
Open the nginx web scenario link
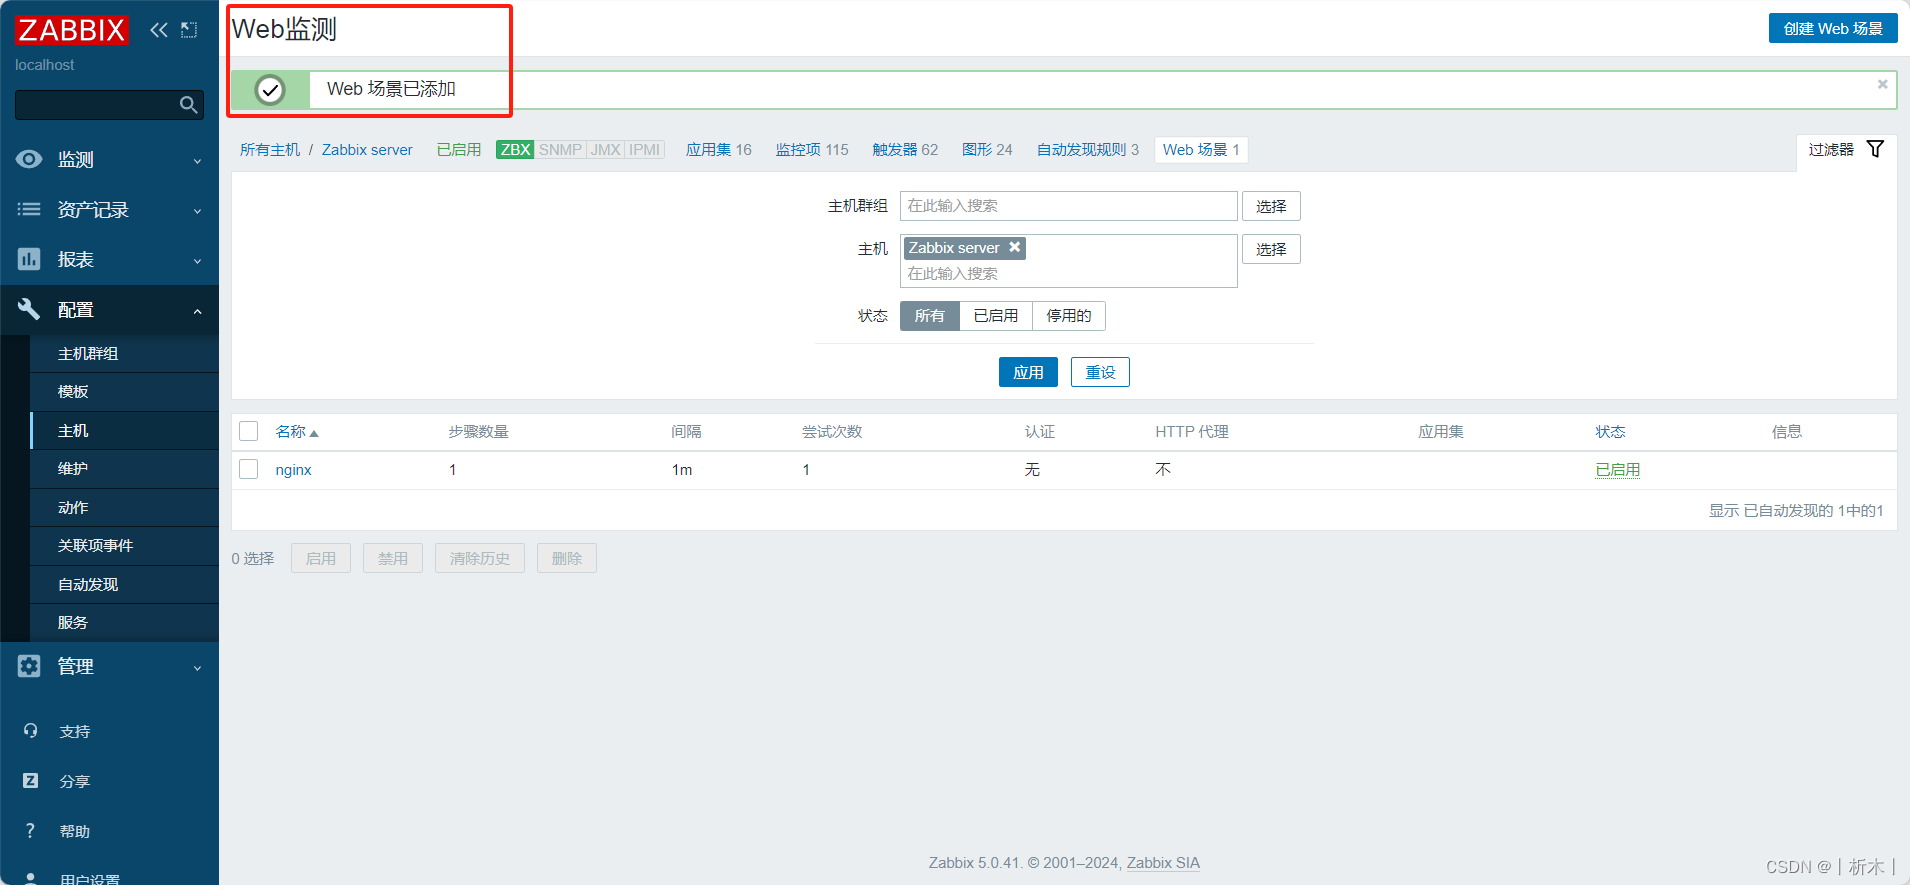click(294, 470)
